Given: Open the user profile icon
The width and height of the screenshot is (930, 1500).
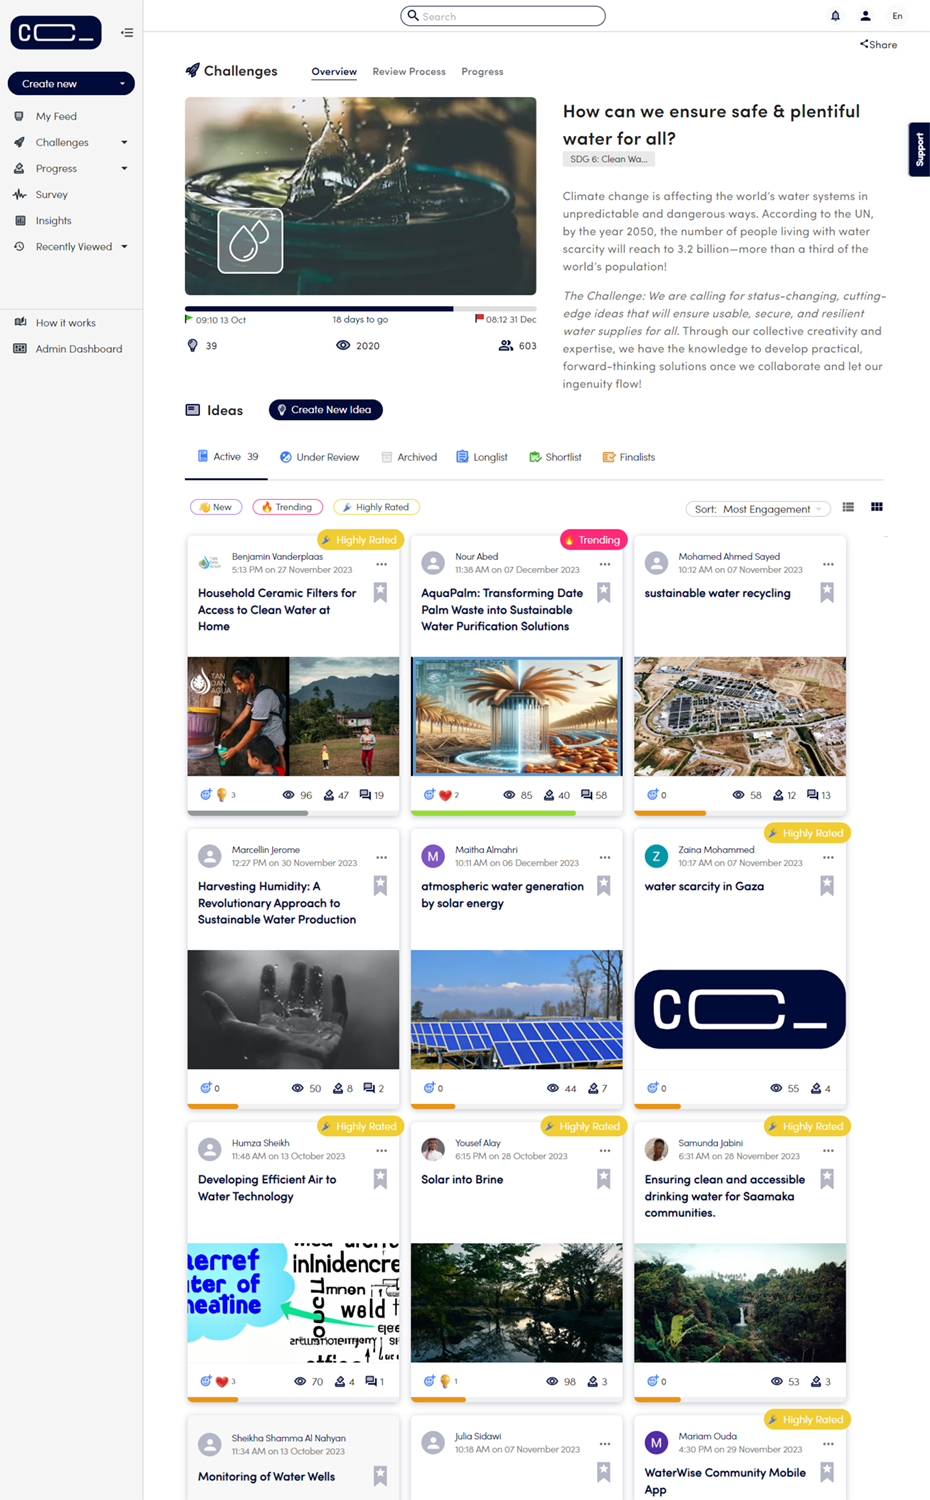Looking at the screenshot, I should (866, 16).
